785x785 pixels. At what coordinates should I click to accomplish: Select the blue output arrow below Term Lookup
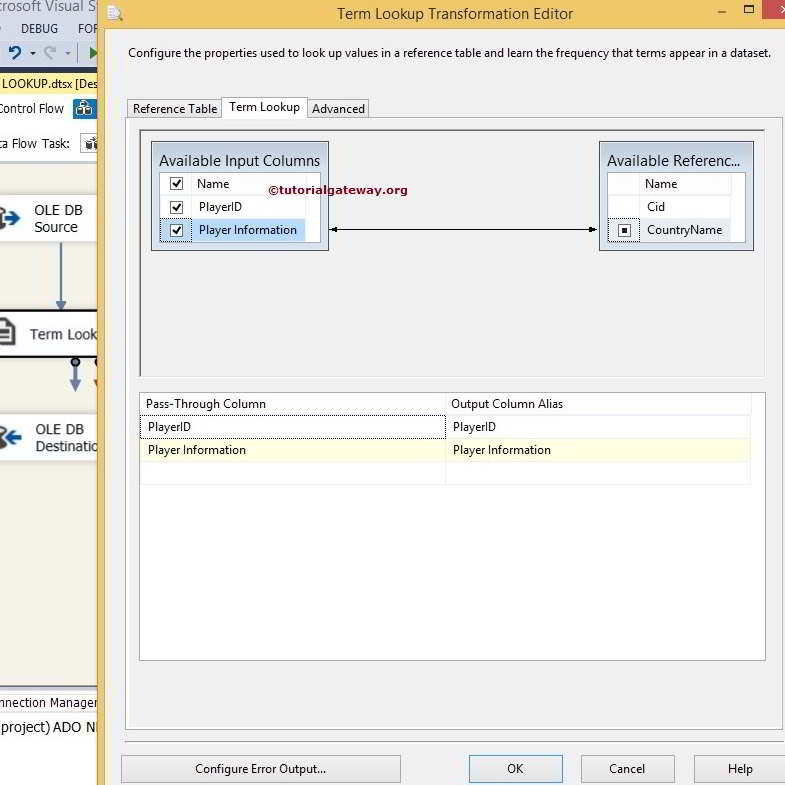75,374
